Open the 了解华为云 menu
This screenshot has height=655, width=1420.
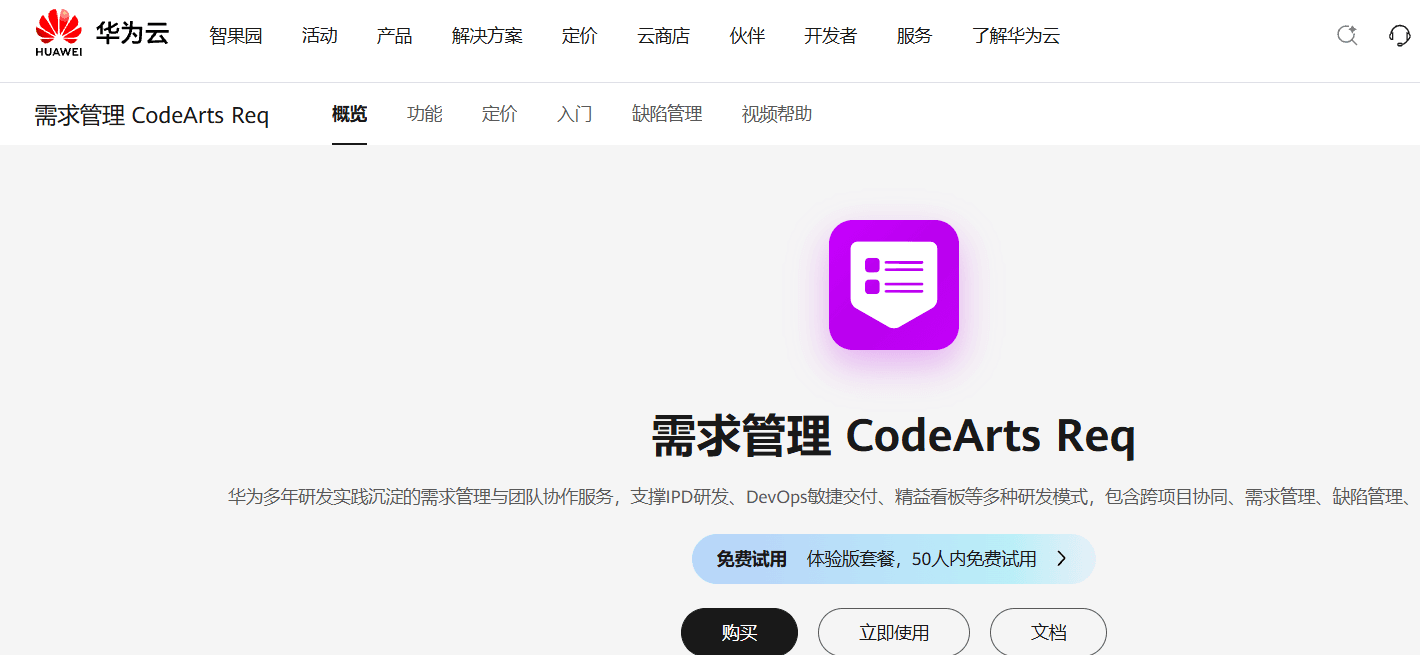click(1016, 36)
